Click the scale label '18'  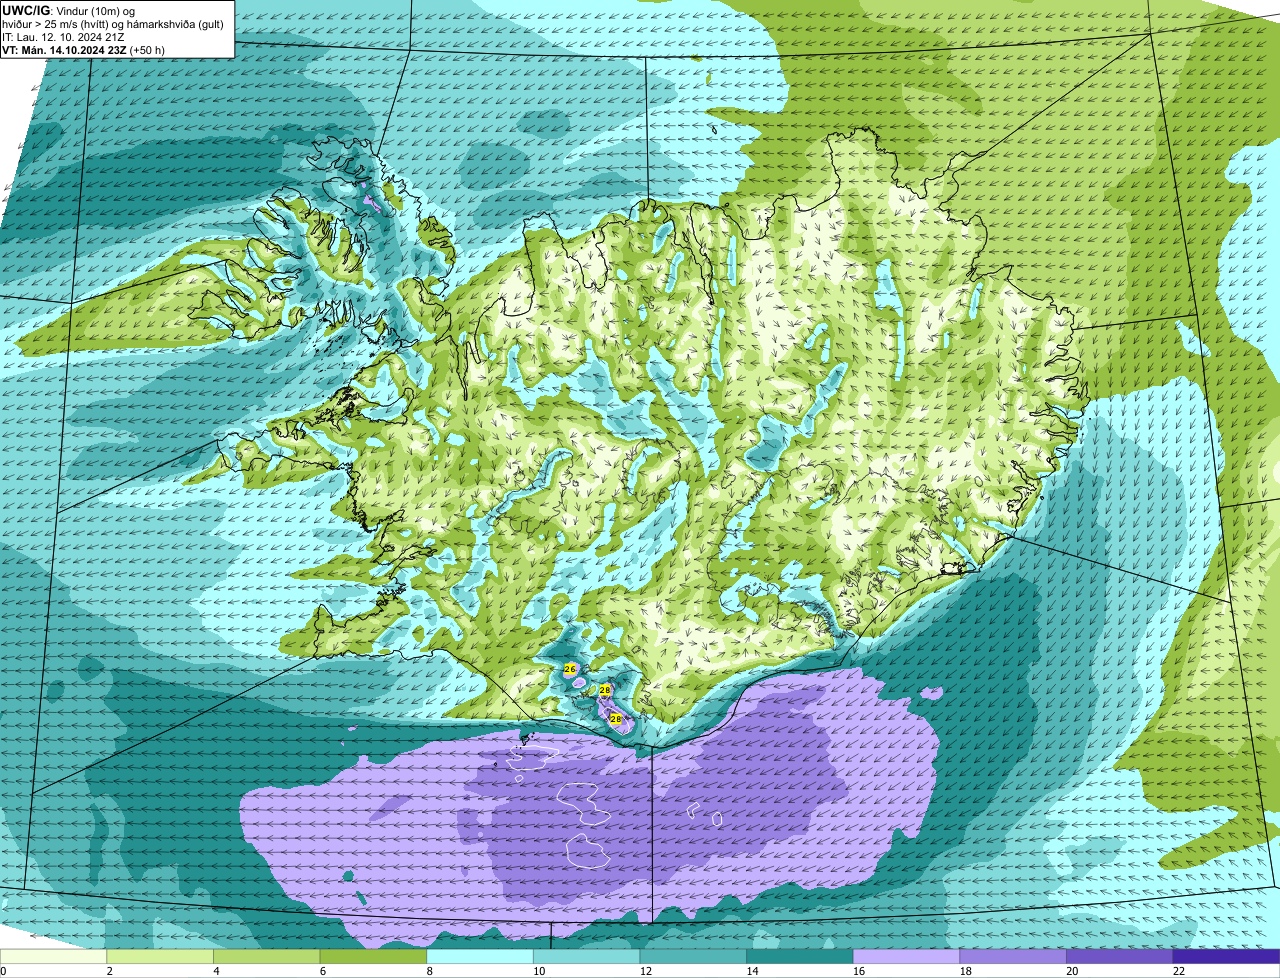coord(966,971)
